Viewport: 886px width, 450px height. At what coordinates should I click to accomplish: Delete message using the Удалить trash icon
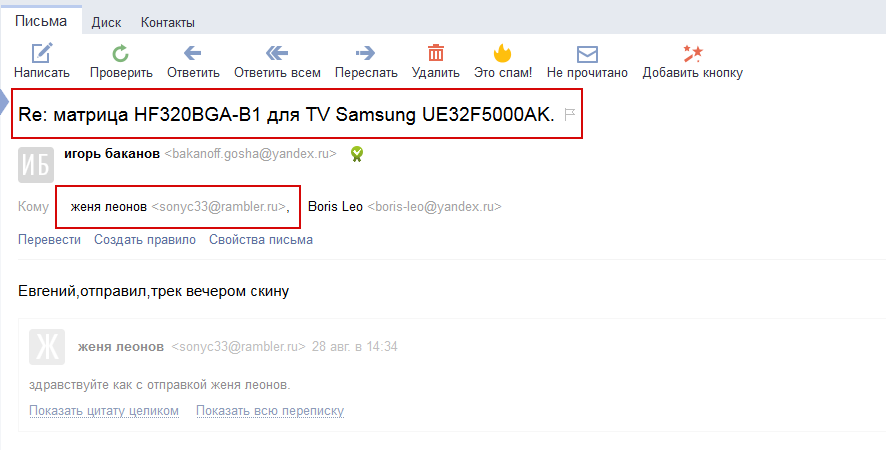click(x=436, y=54)
